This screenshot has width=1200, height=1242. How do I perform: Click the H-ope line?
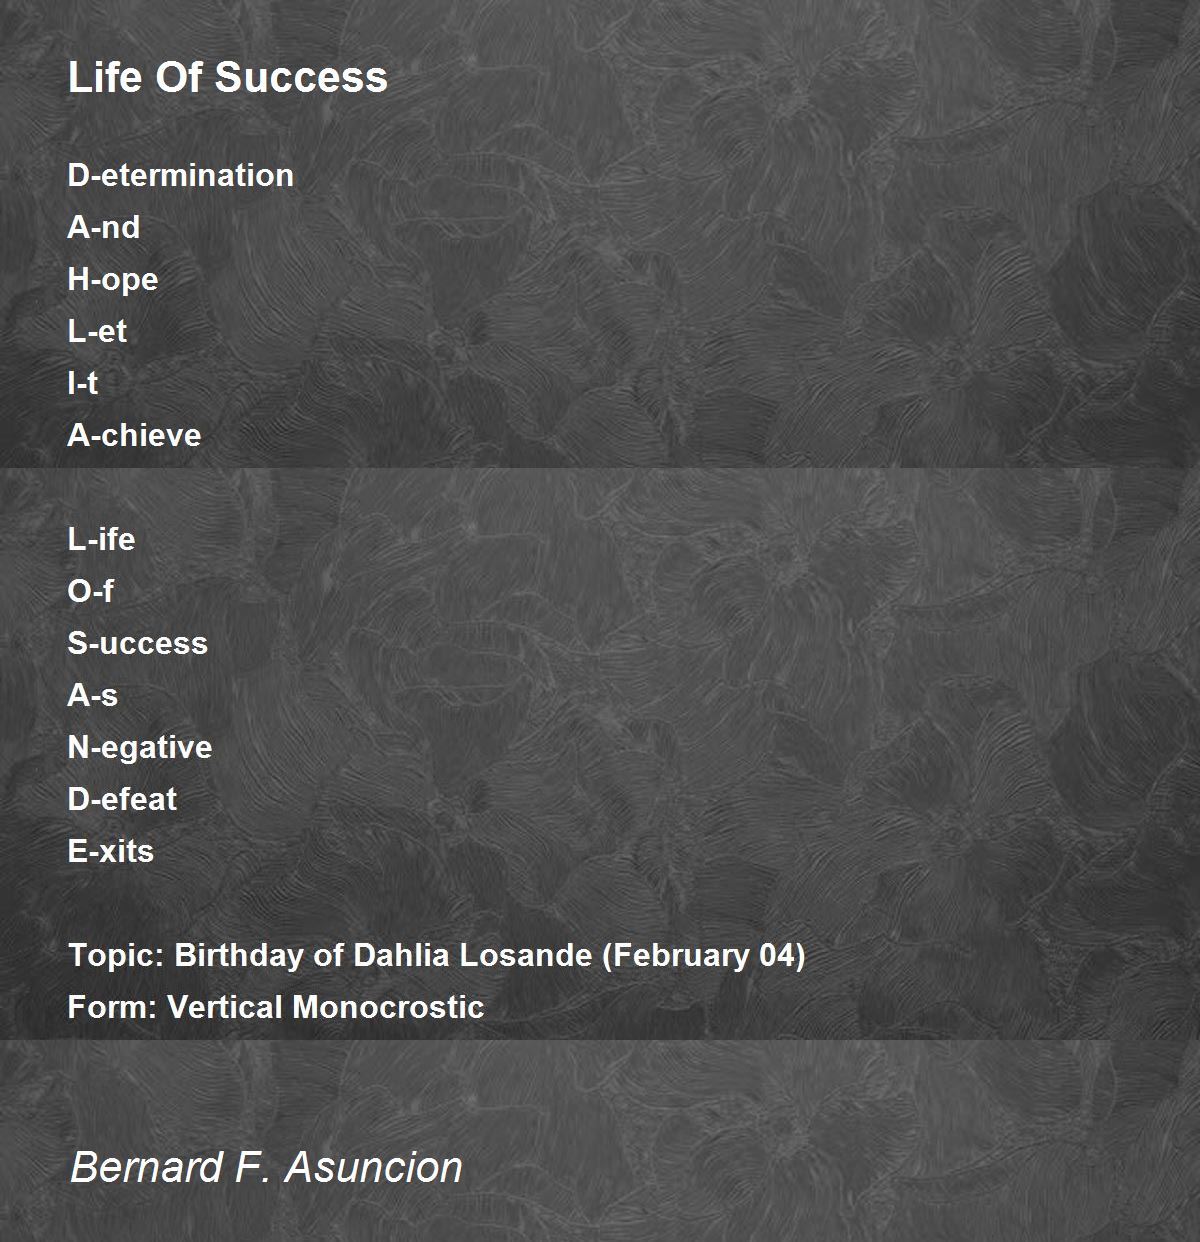click(x=113, y=280)
